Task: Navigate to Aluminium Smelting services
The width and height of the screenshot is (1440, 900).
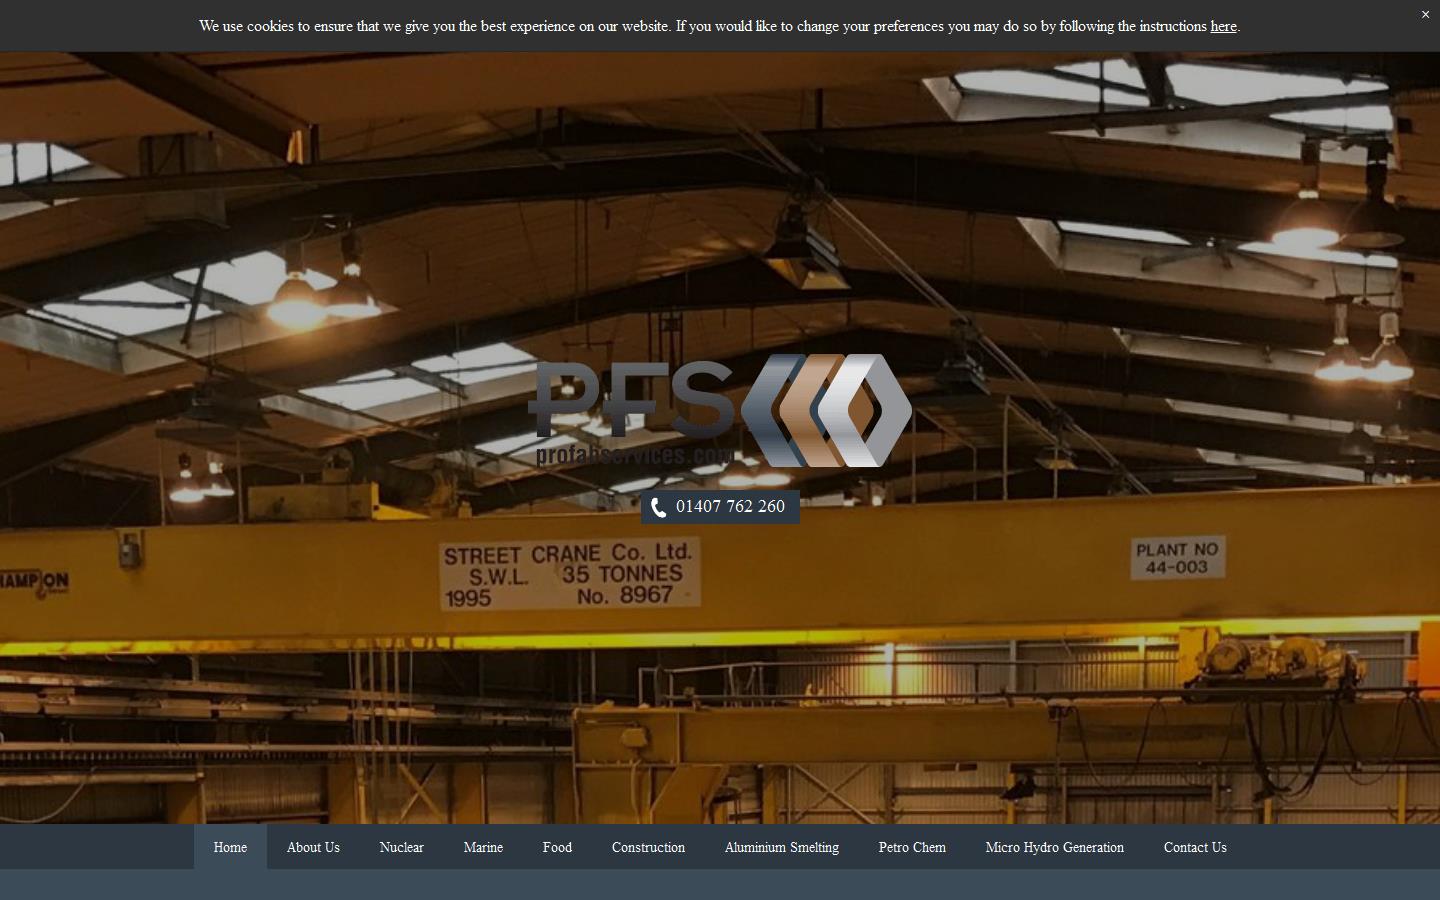Action: (x=781, y=847)
